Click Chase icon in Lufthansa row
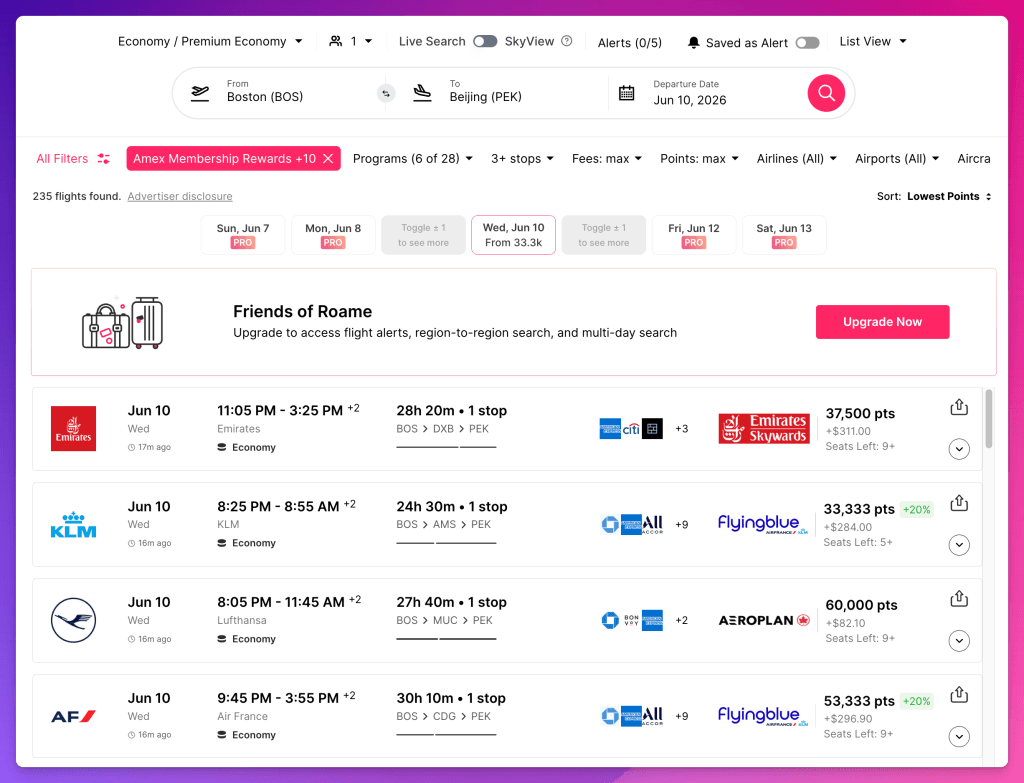The image size is (1024, 783). tap(610, 620)
